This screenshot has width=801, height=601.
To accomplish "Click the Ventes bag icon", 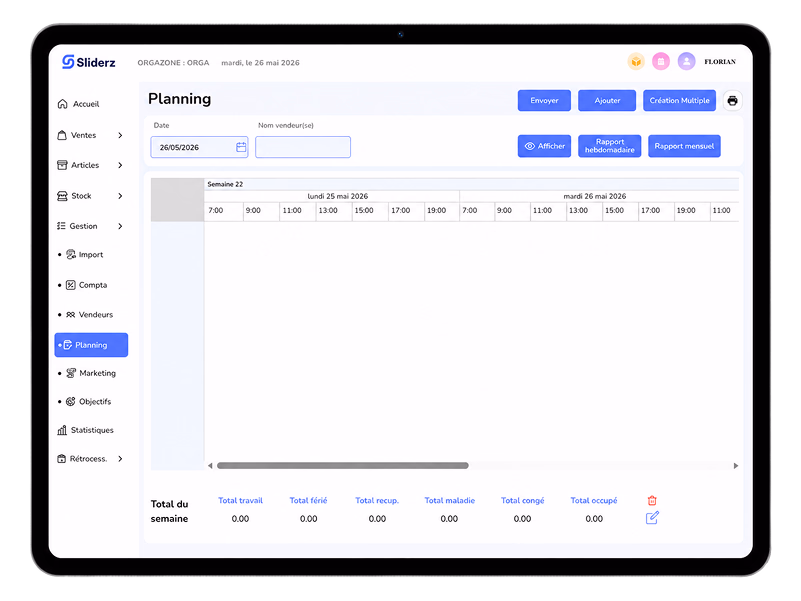I will tap(62, 135).
